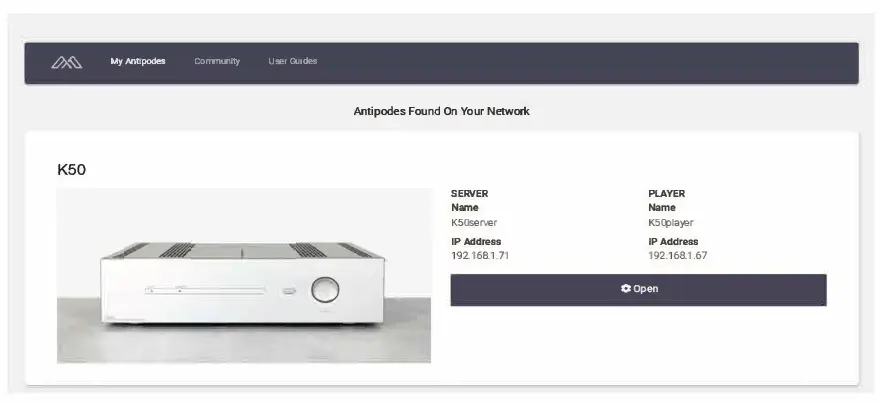The image size is (880, 403).
Task: Open the Community menu item
Action: click(x=217, y=61)
